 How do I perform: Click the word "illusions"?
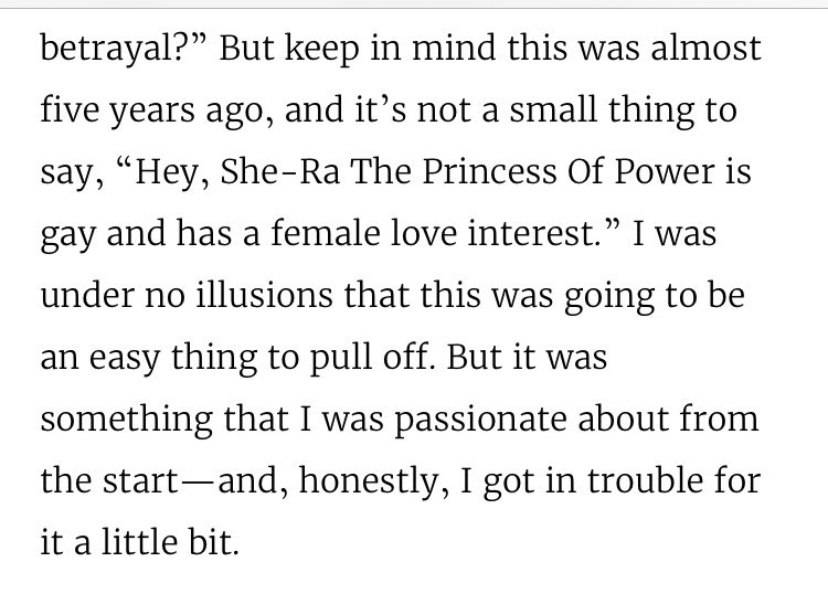click(265, 295)
